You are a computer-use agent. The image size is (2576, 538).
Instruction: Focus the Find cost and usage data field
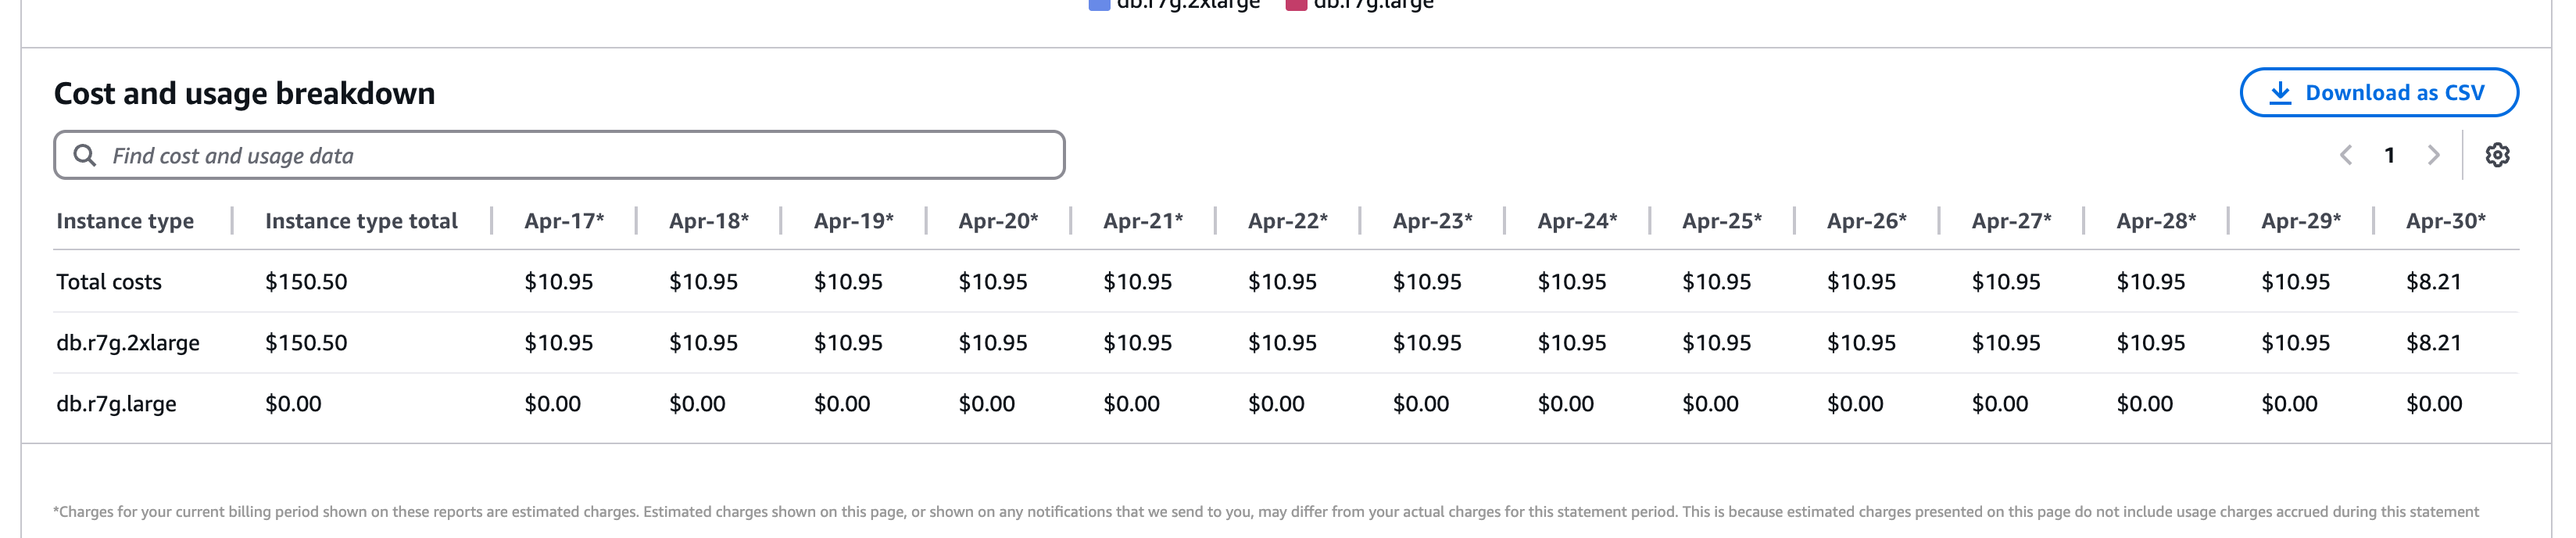pyautogui.click(x=559, y=155)
